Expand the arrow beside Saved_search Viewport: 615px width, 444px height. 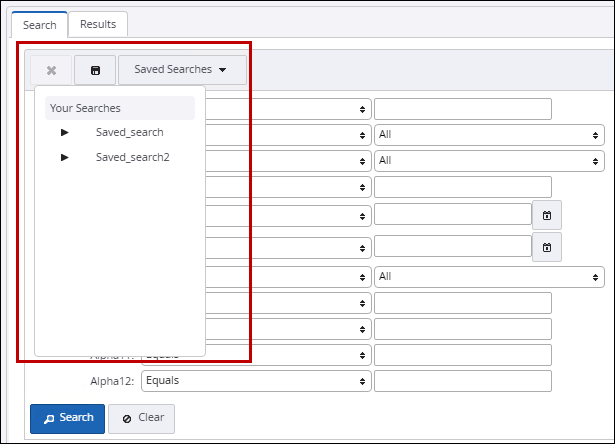65,132
